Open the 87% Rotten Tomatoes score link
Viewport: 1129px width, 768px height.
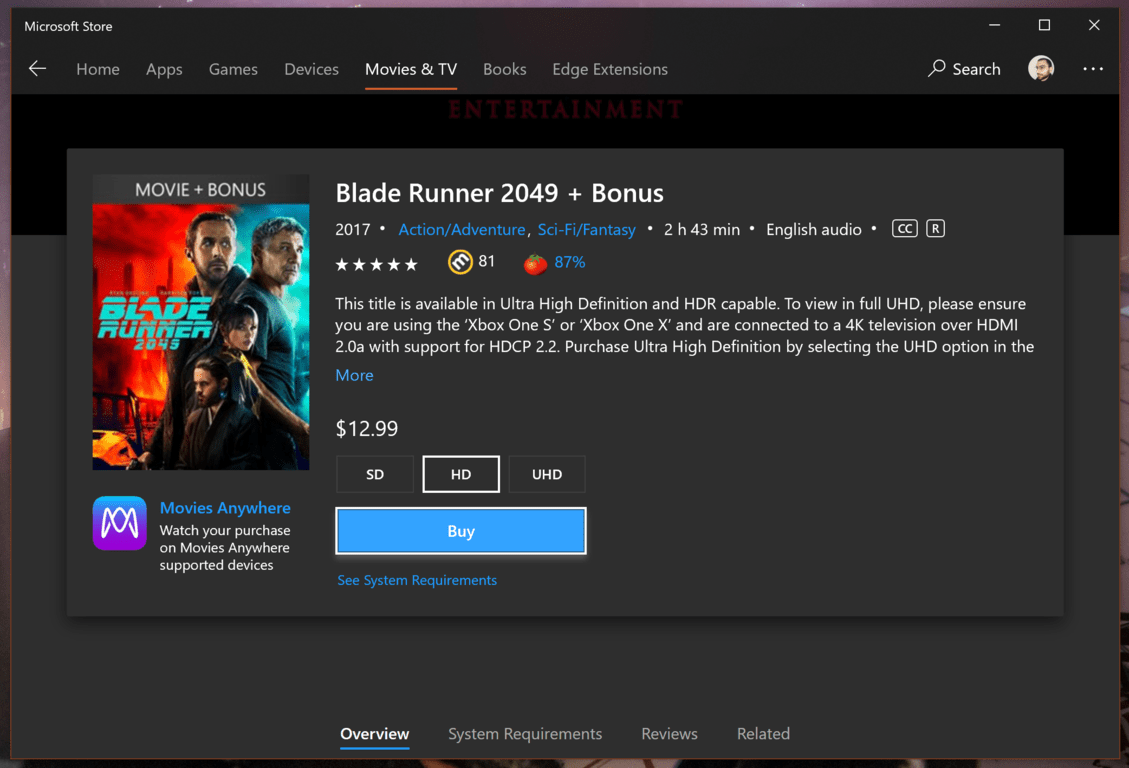click(x=570, y=262)
